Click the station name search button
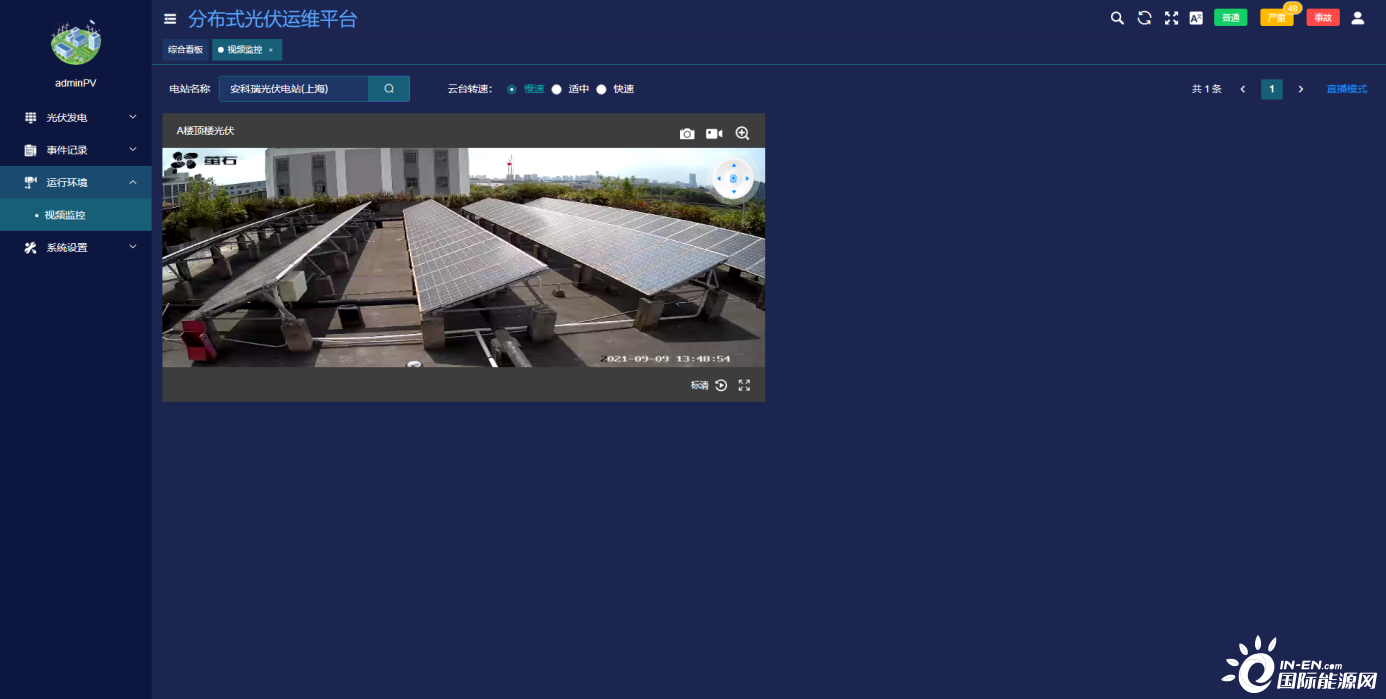1386x699 pixels. [x=389, y=89]
